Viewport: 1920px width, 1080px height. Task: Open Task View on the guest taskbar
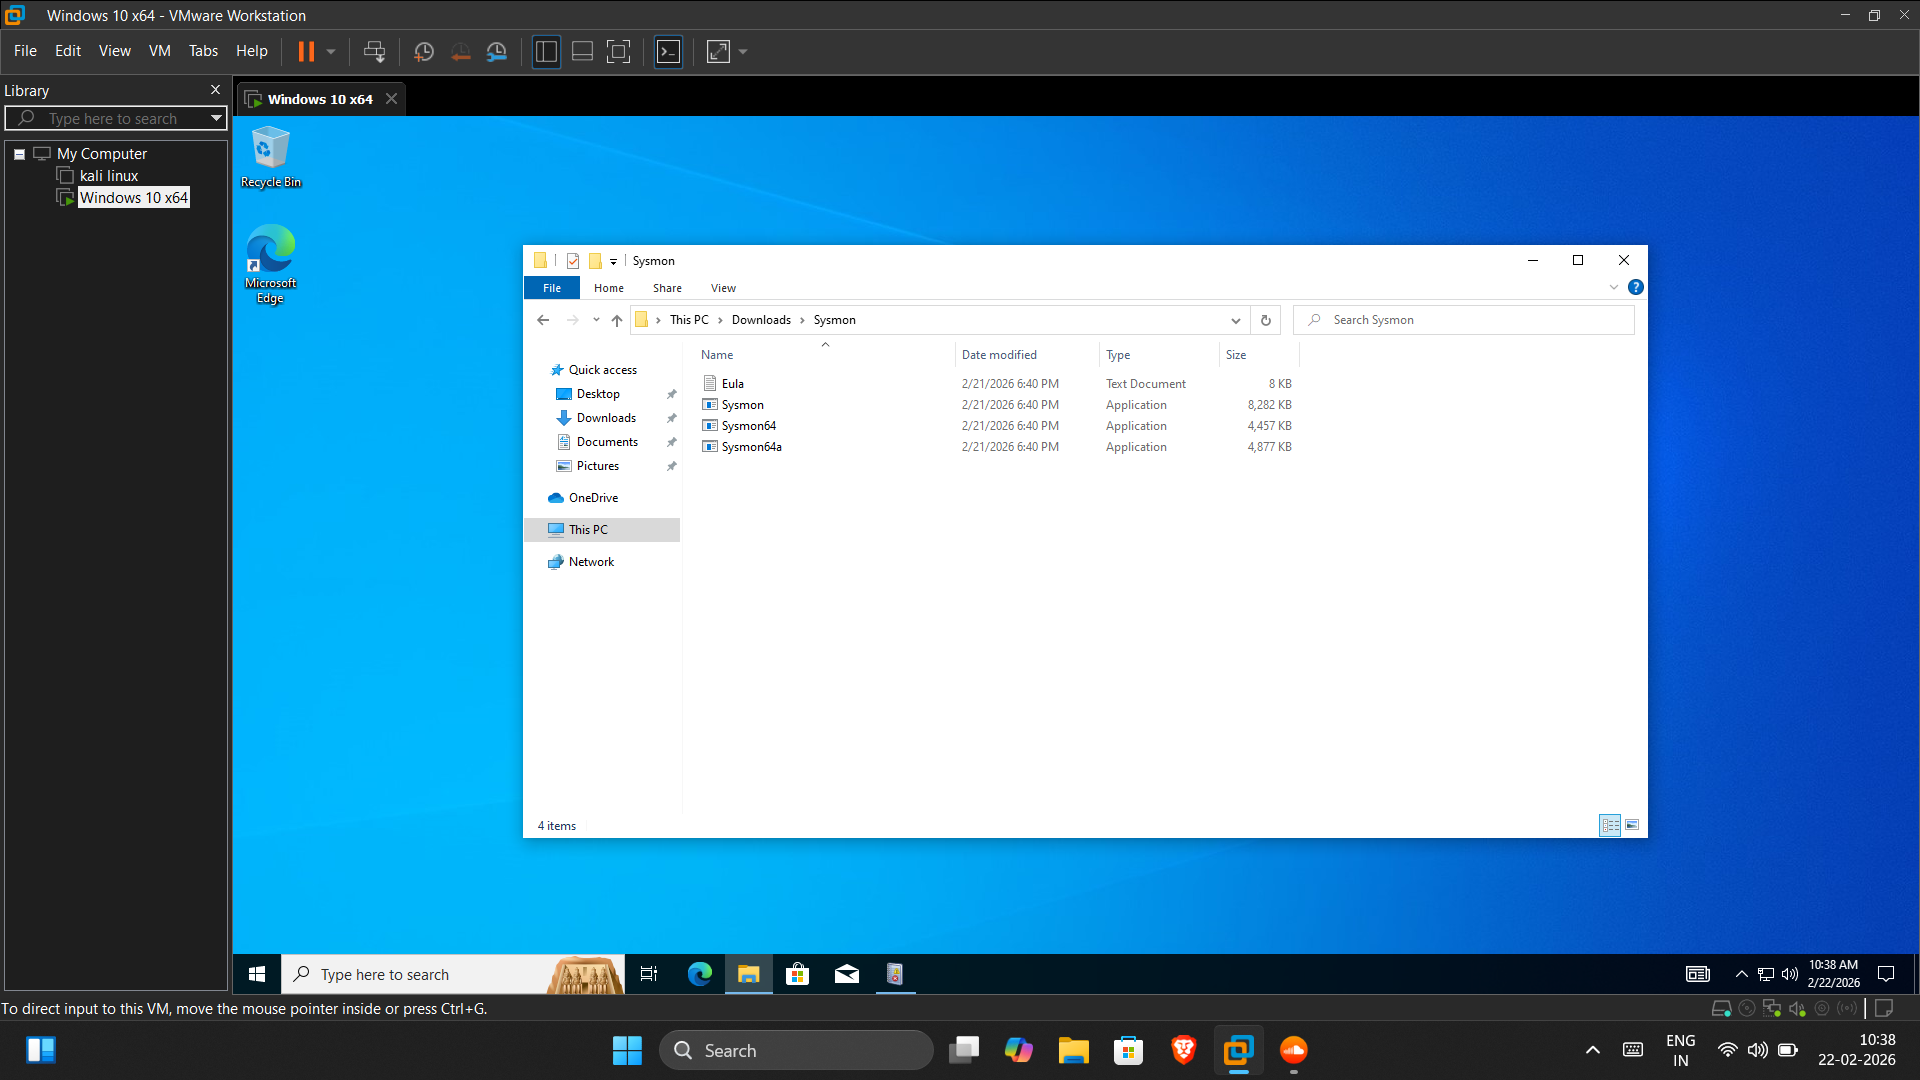coord(648,974)
